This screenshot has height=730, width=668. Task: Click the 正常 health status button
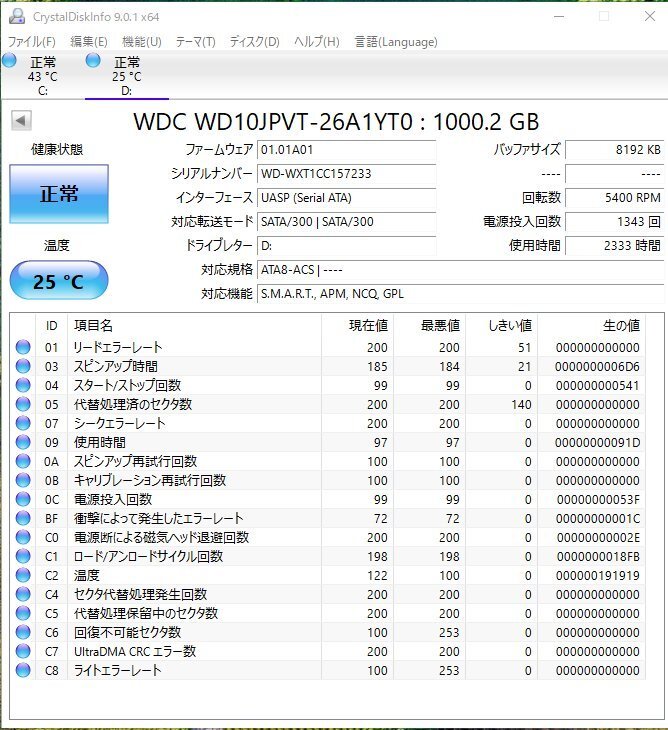click(59, 193)
